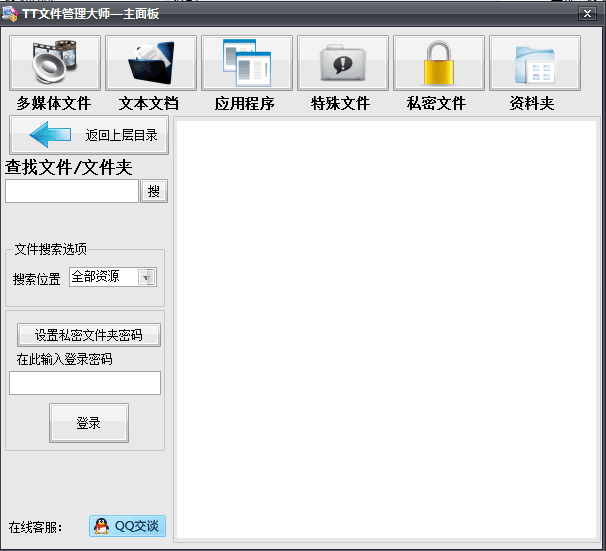Open the 资料夹 folder icon
The width and height of the screenshot is (606, 551).
pyautogui.click(x=535, y=64)
